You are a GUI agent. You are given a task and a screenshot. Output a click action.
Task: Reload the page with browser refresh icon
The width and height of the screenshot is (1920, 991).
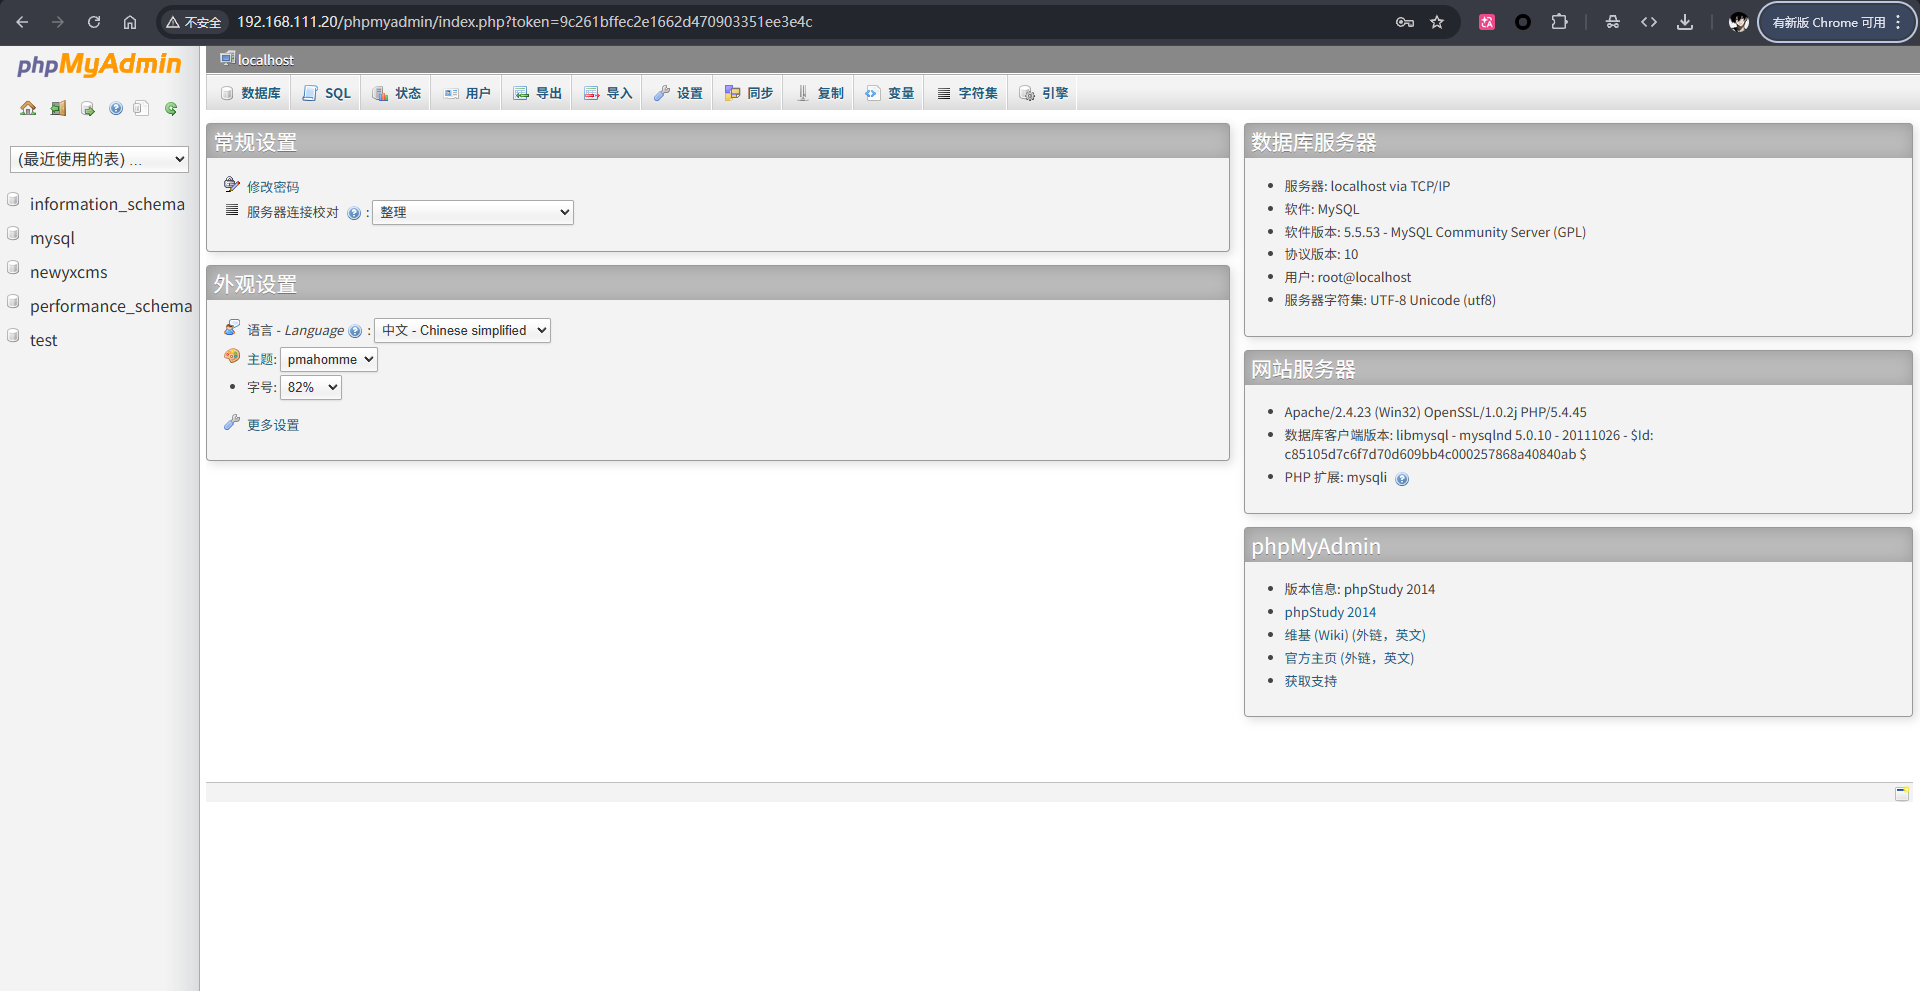[x=94, y=22]
